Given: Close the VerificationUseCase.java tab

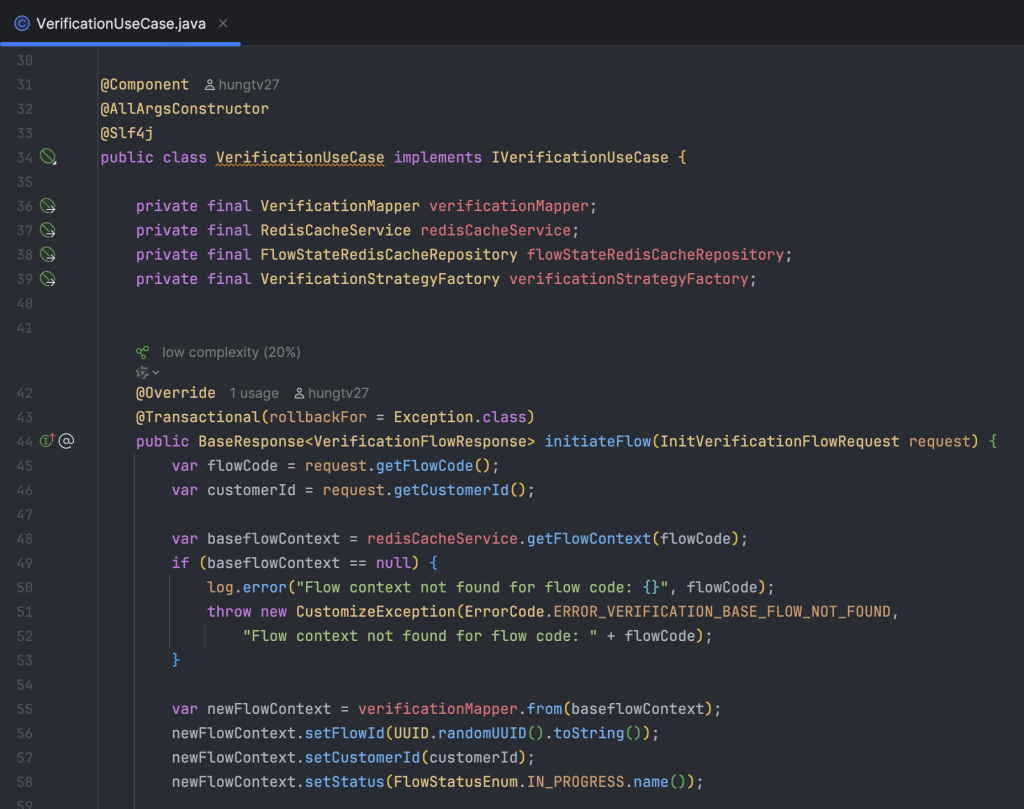Looking at the screenshot, I should click(x=223, y=24).
